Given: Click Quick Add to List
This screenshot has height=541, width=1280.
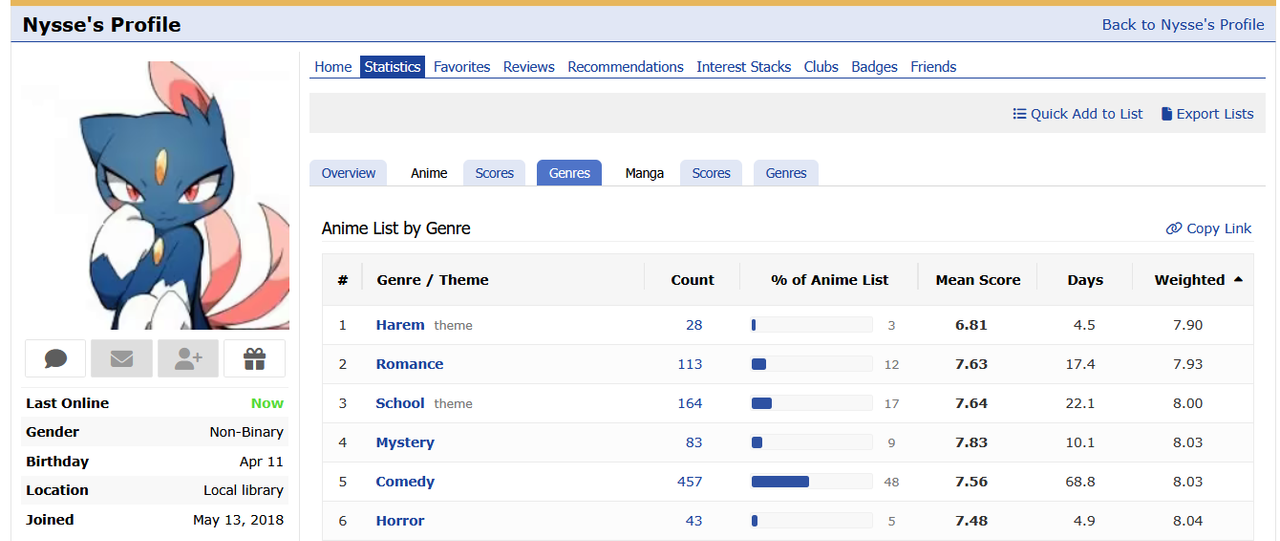Looking at the screenshot, I should [x=1078, y=114].
